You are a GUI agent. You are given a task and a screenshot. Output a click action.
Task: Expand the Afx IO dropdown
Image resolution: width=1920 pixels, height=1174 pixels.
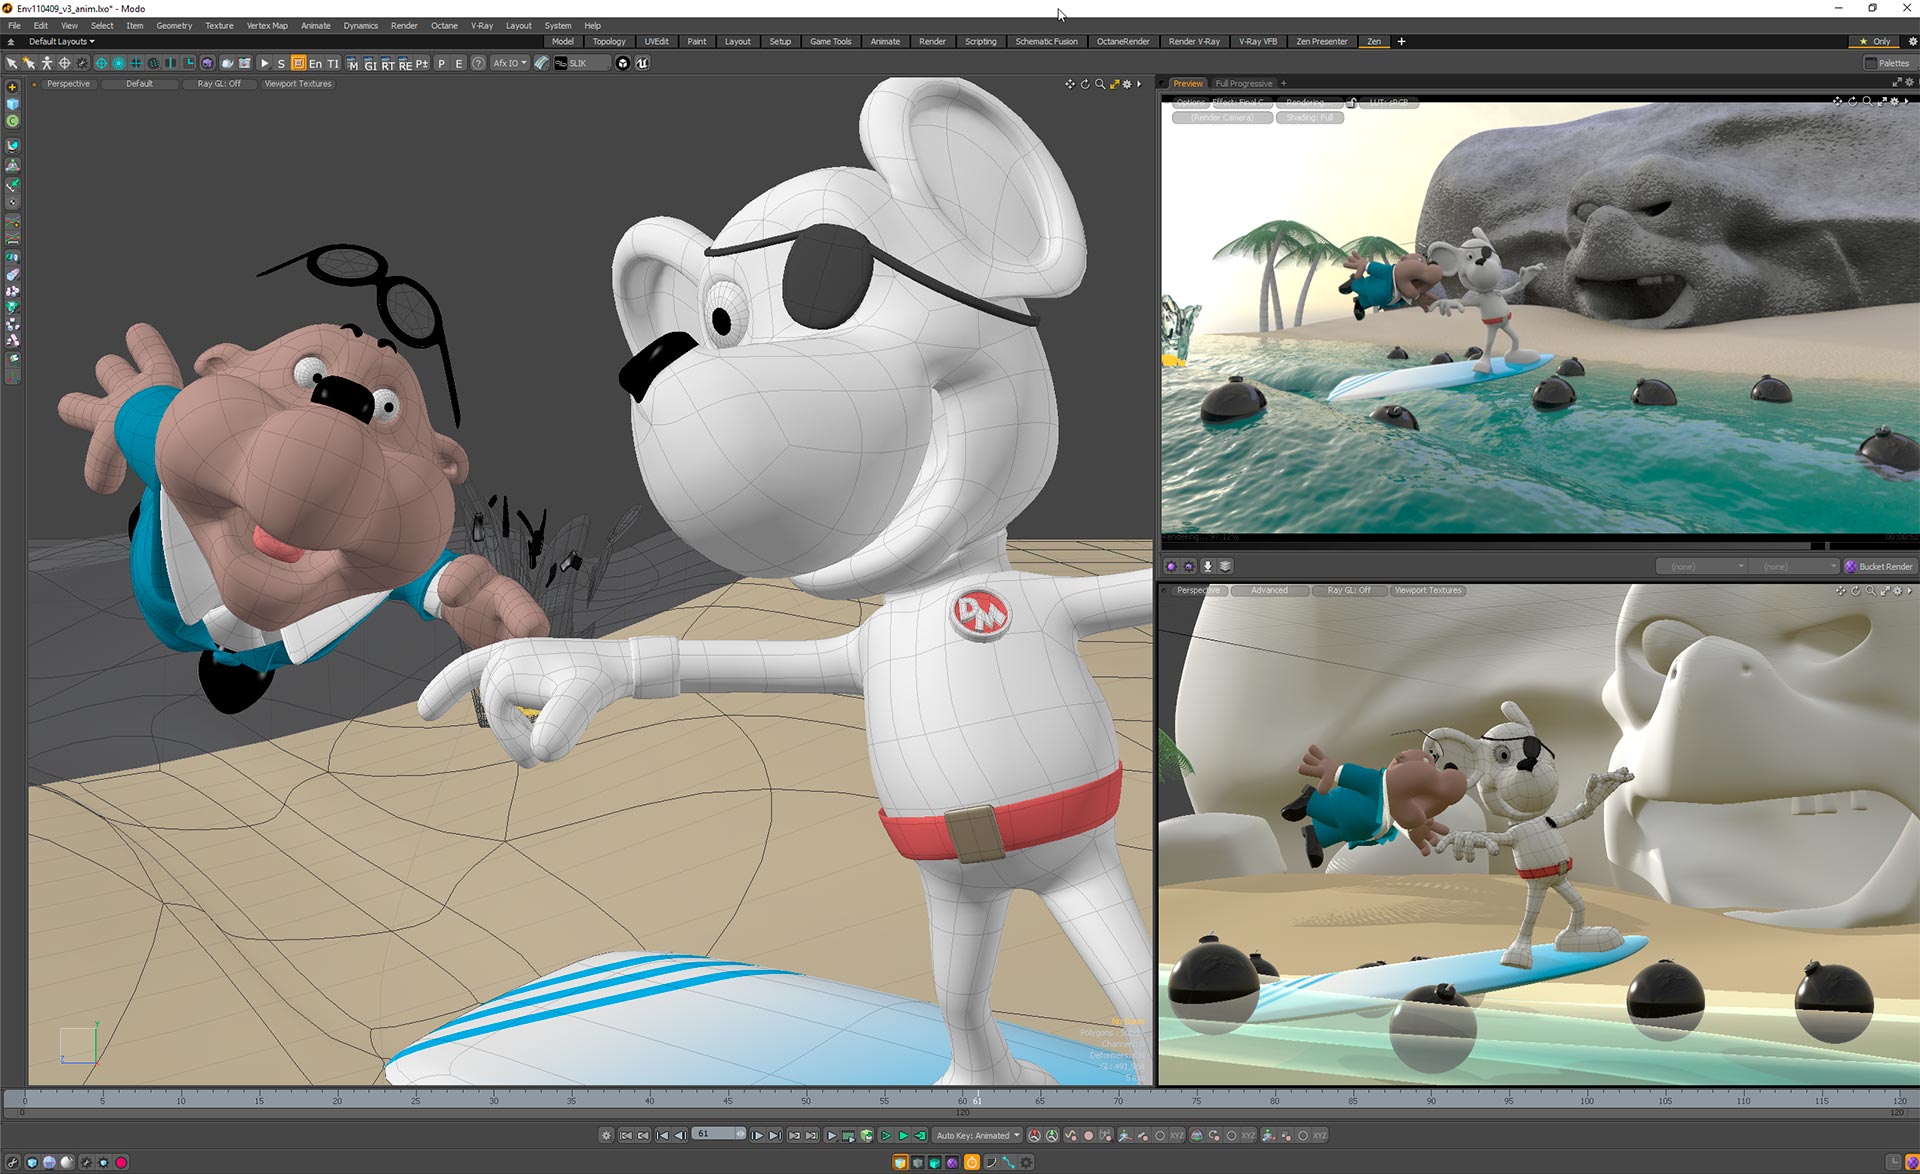click(509, 63)
